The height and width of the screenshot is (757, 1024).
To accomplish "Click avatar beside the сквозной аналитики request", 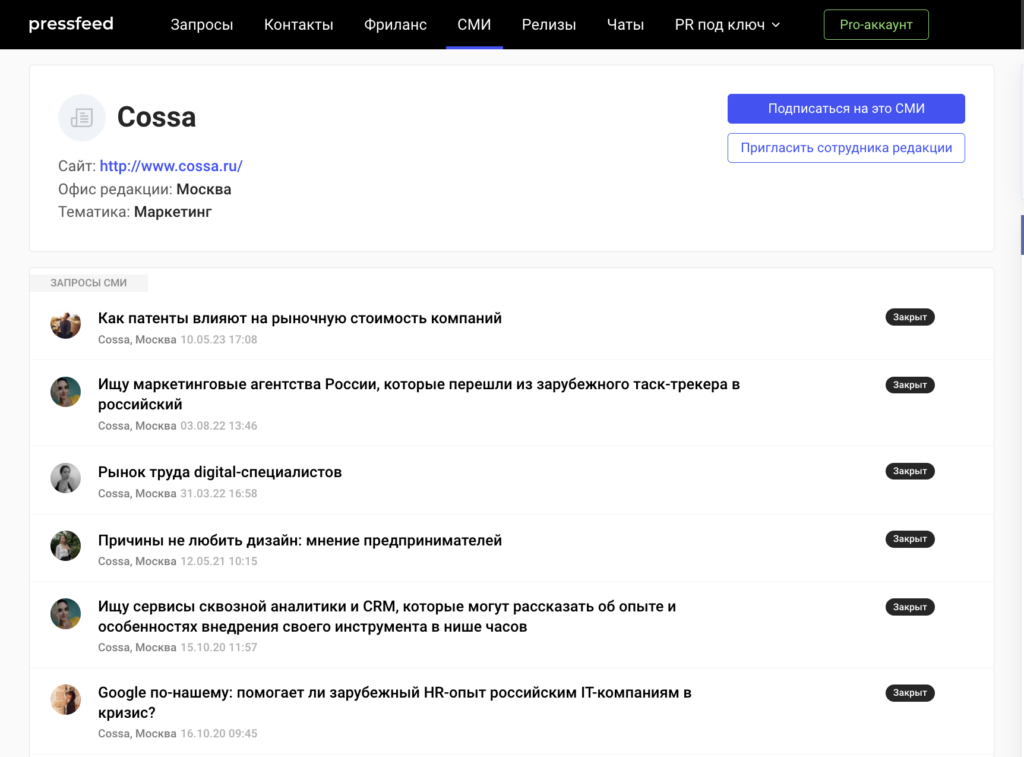I will pos(65,613).
